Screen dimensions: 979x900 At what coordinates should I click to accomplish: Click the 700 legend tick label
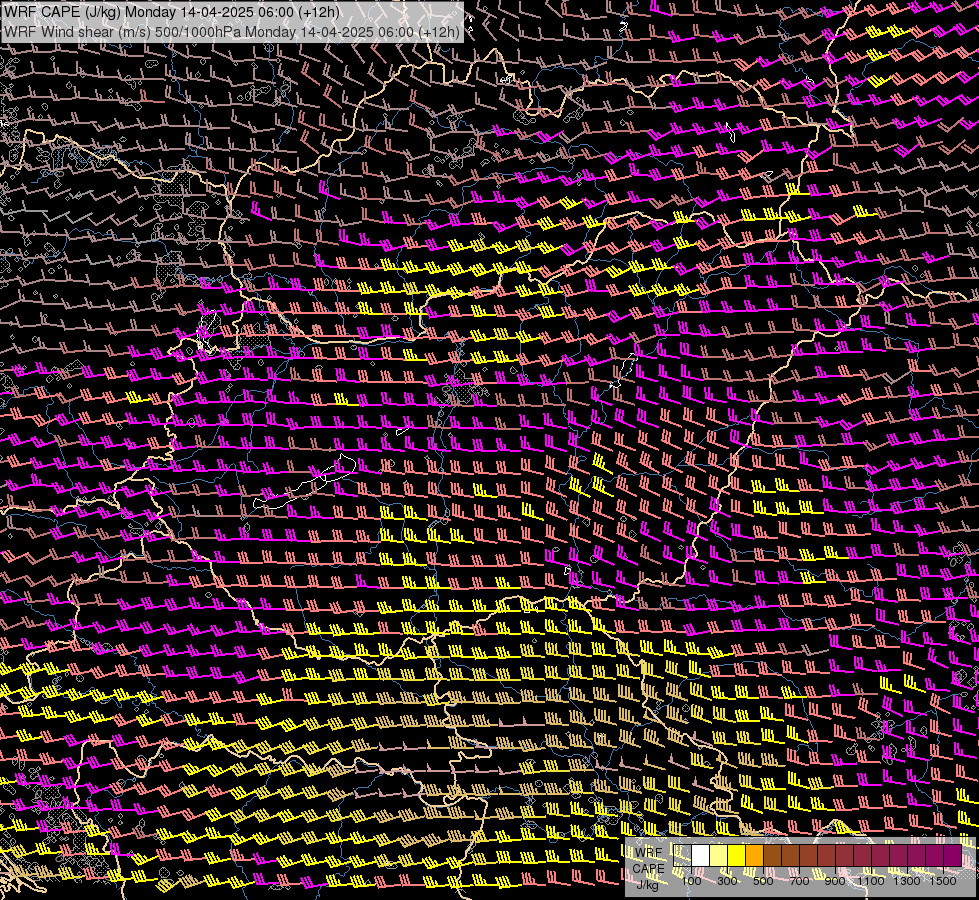[799, 881]
